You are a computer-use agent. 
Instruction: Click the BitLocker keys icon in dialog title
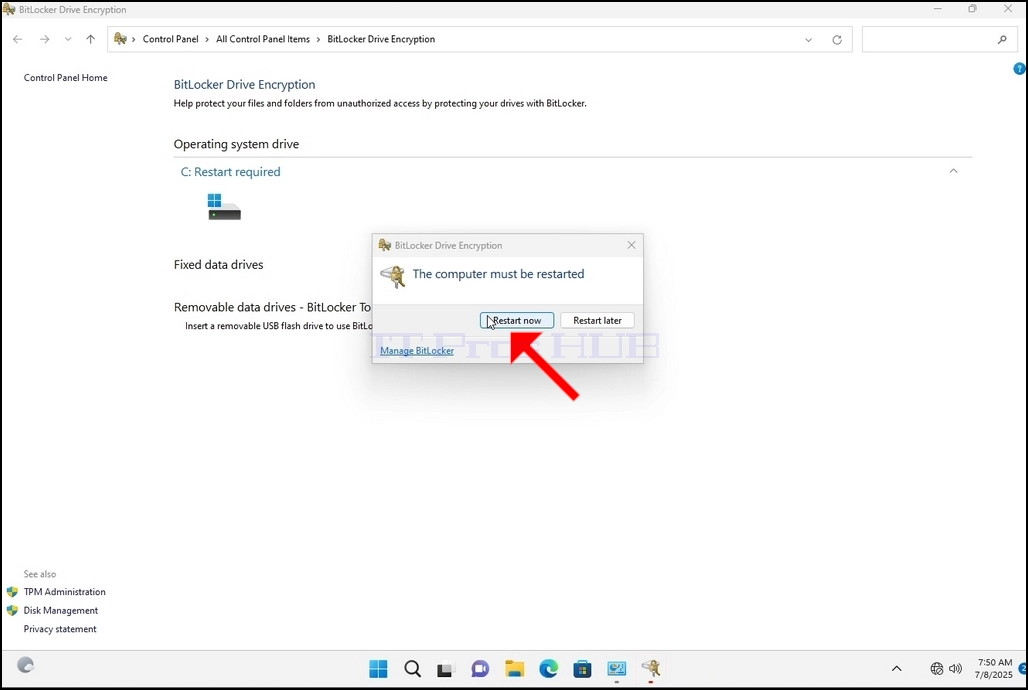pyautogui.click(x=385, y=245)
